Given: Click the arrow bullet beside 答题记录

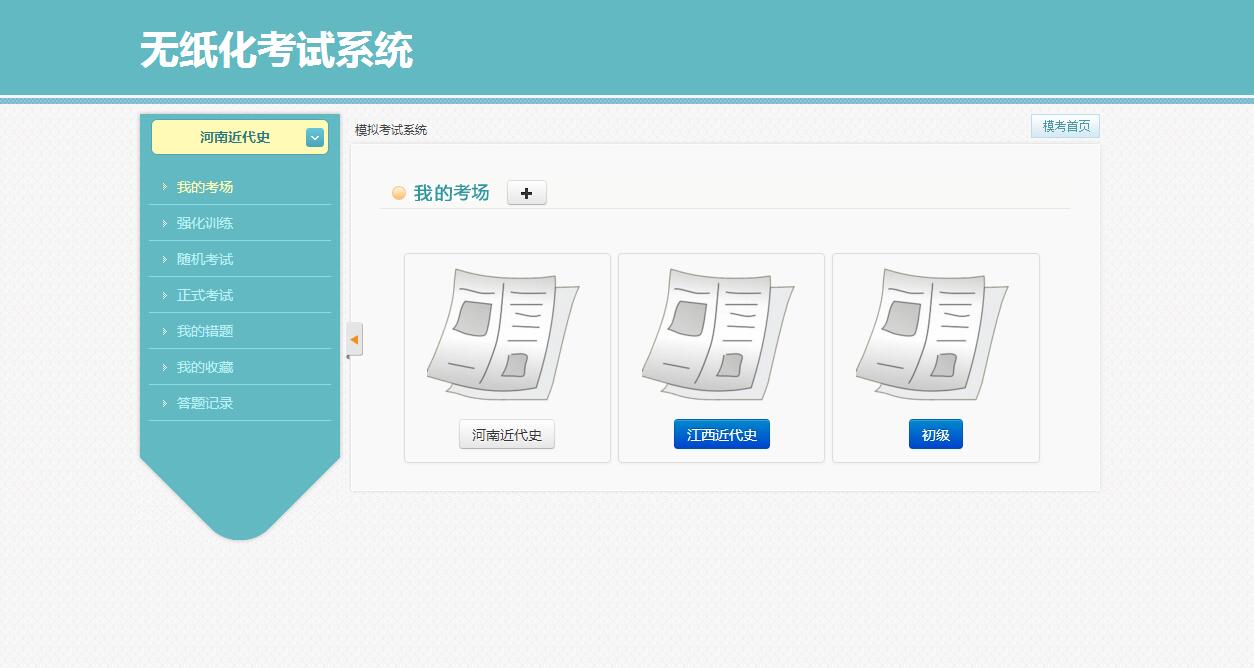Looking at the screenshot, I should [165, 403].
